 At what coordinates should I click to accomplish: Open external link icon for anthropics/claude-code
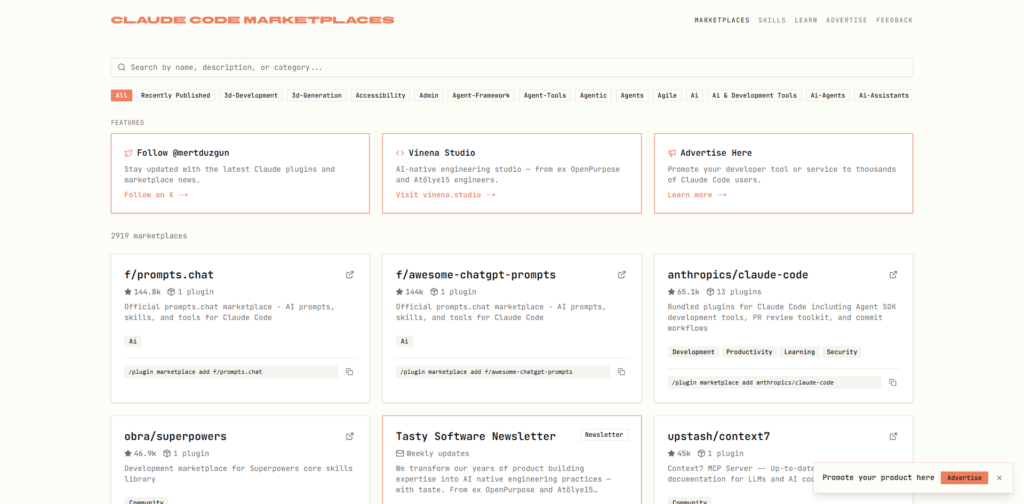pos(893,275)
